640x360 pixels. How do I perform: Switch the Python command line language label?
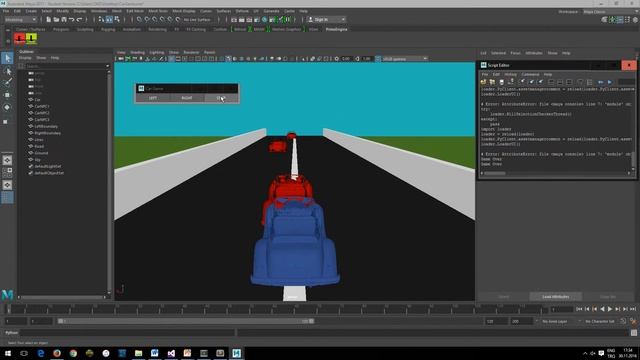[x=11, y=333]
